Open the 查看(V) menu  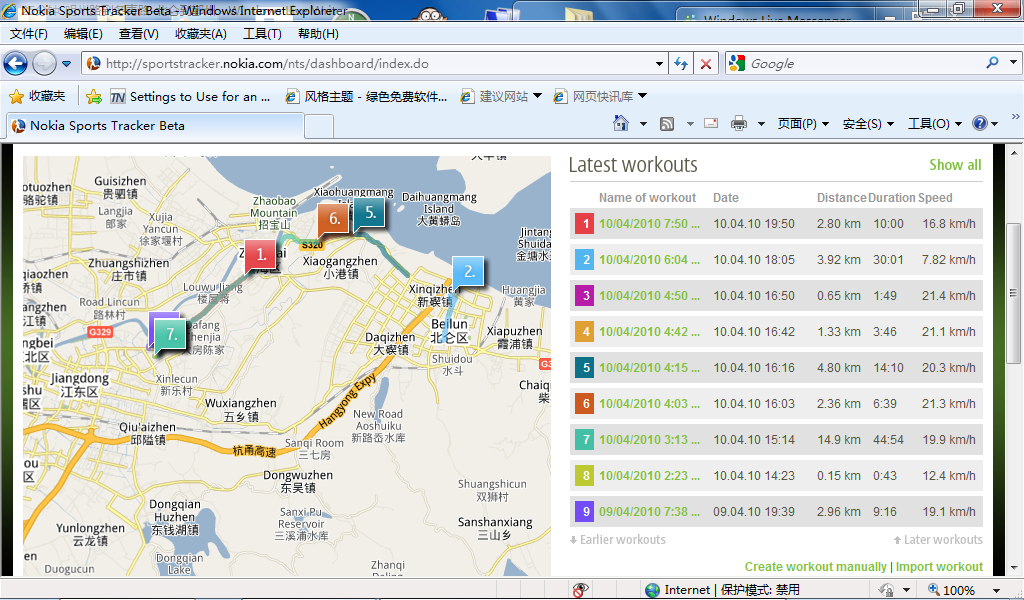pos(138,34)
